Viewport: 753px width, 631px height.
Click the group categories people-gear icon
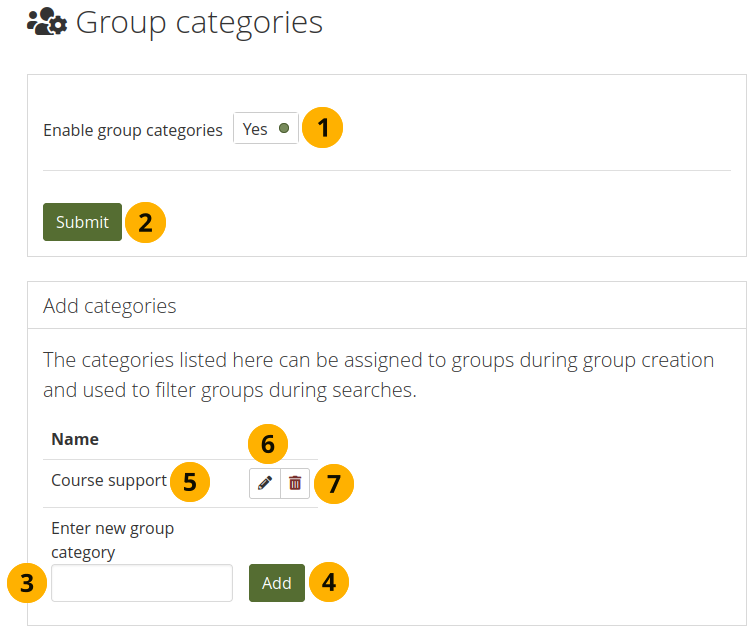pos(46,22)
